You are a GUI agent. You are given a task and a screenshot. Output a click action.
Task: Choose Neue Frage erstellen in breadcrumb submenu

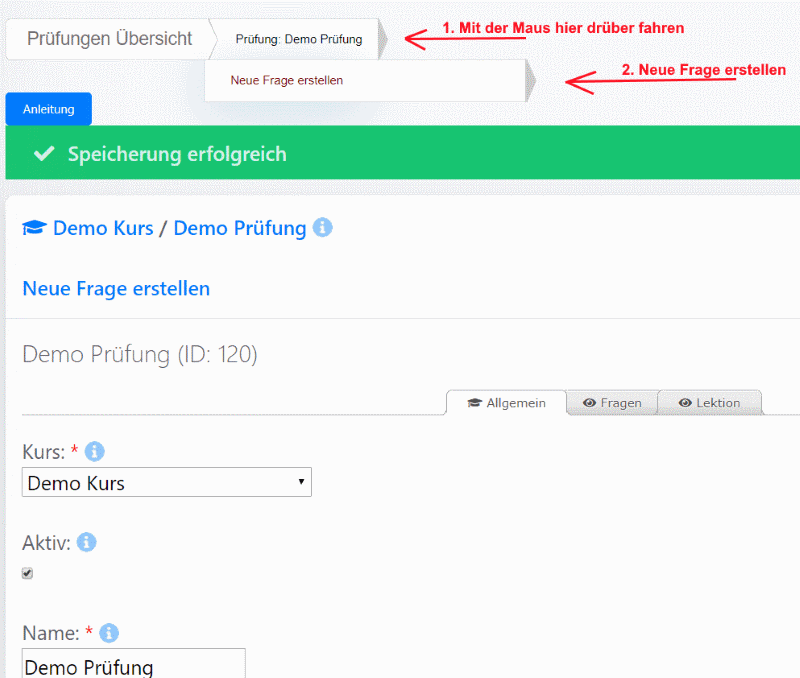coord(286,80)
